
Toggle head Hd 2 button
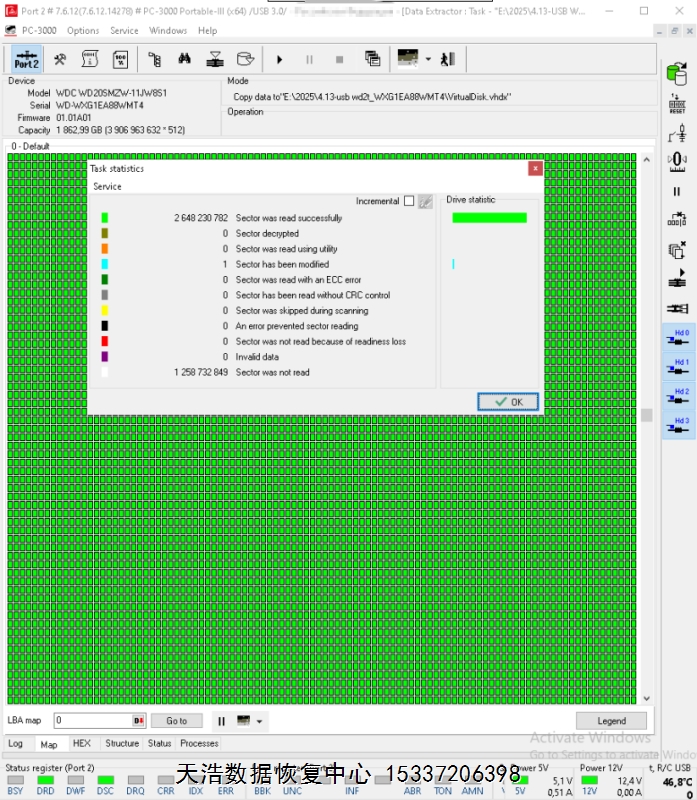[677, 397]
